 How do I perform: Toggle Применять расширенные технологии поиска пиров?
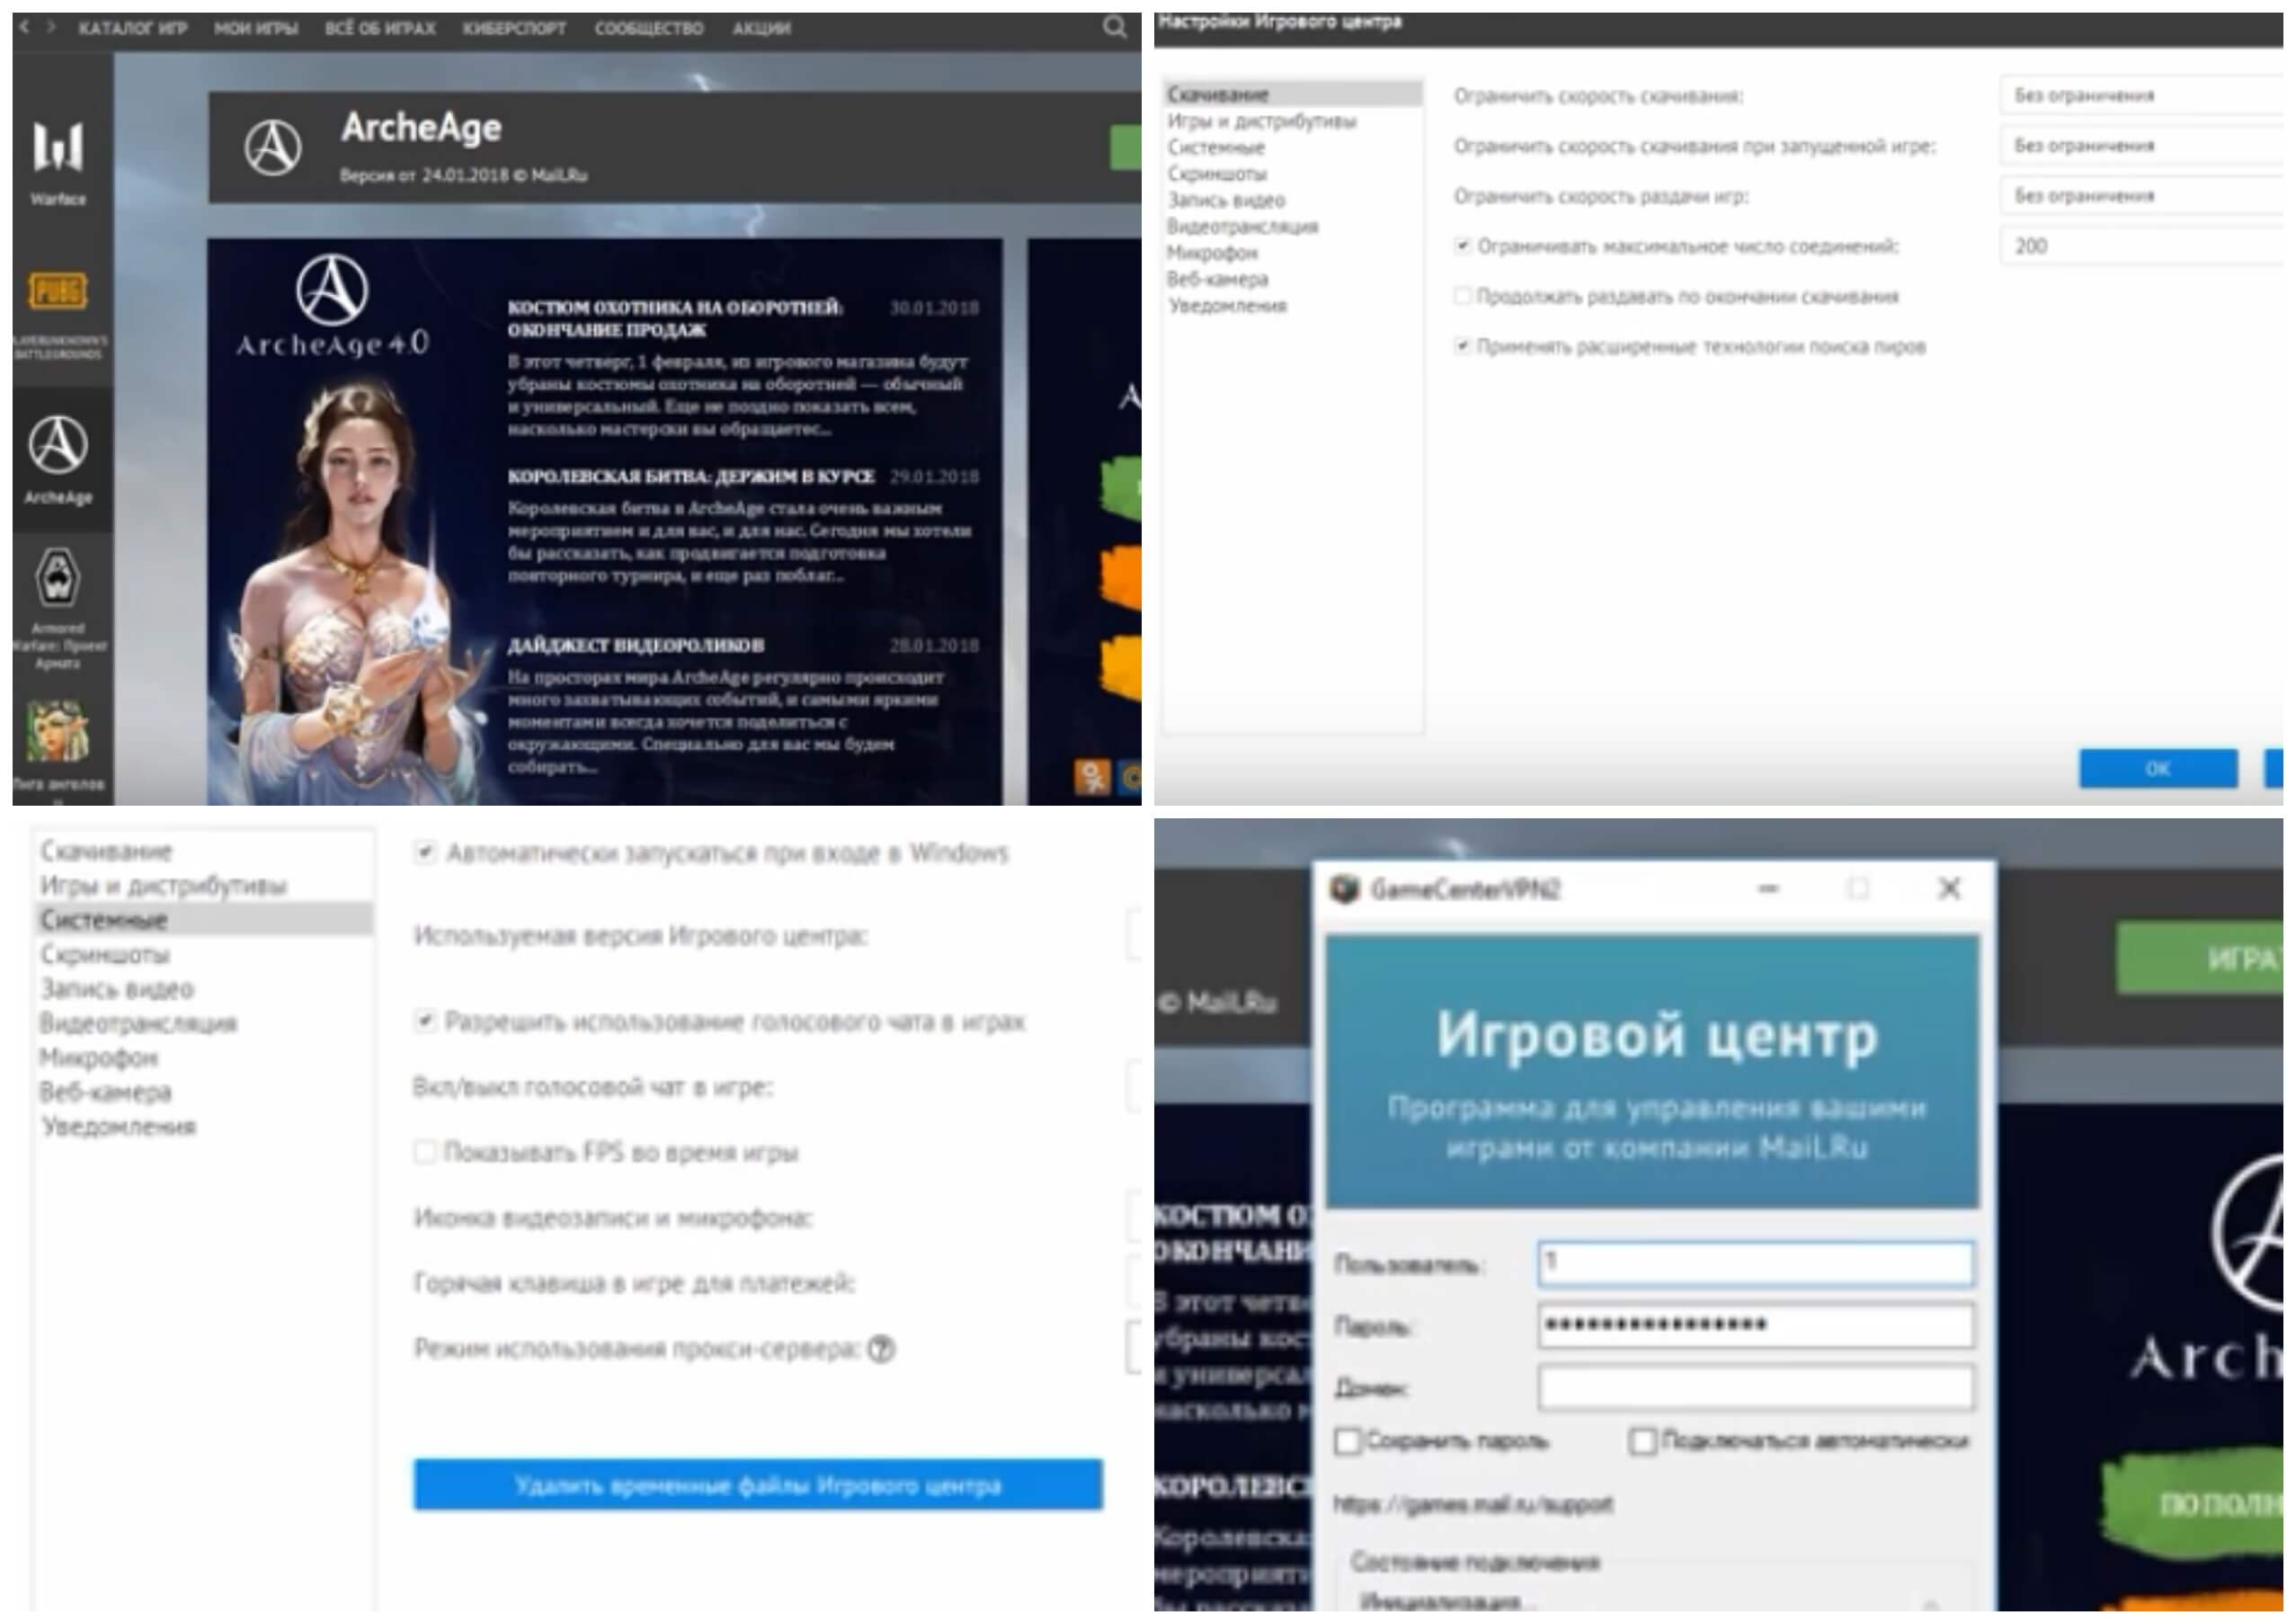[x=1462, y=346]
